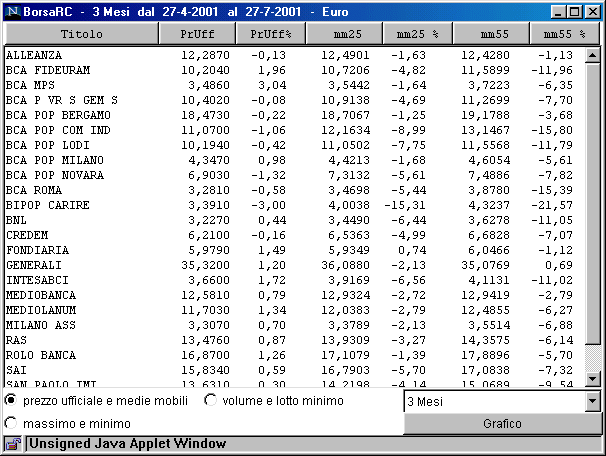This screenshot has height=456, width=606.
Task: Minimize the BorsaRC window
Action: pyautogui.click(x=557, y=12)
